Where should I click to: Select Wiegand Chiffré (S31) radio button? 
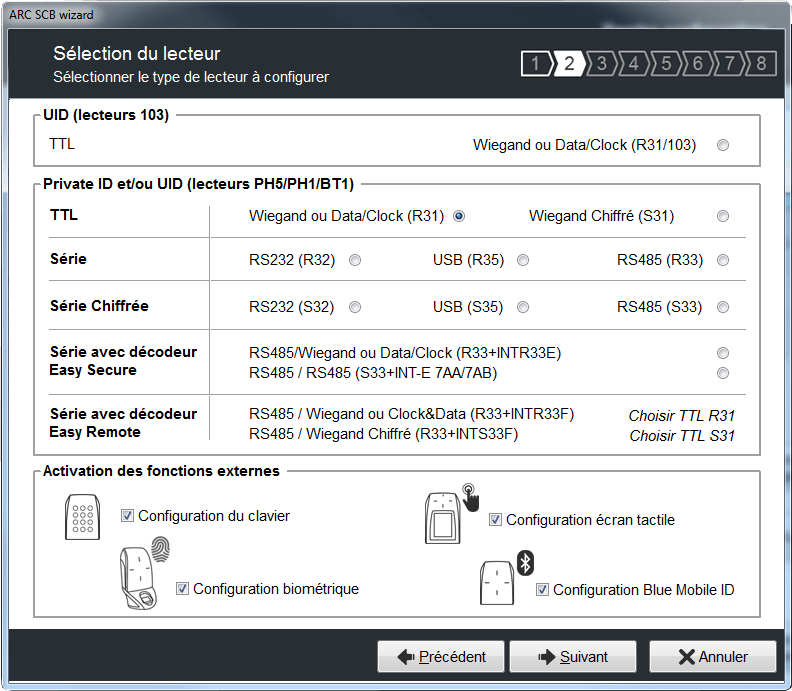[723, 216]
